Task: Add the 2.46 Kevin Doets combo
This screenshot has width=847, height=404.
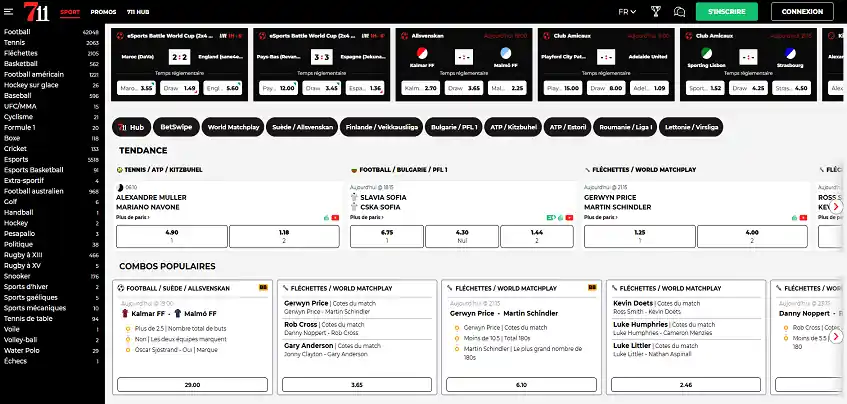Action: 686,385
